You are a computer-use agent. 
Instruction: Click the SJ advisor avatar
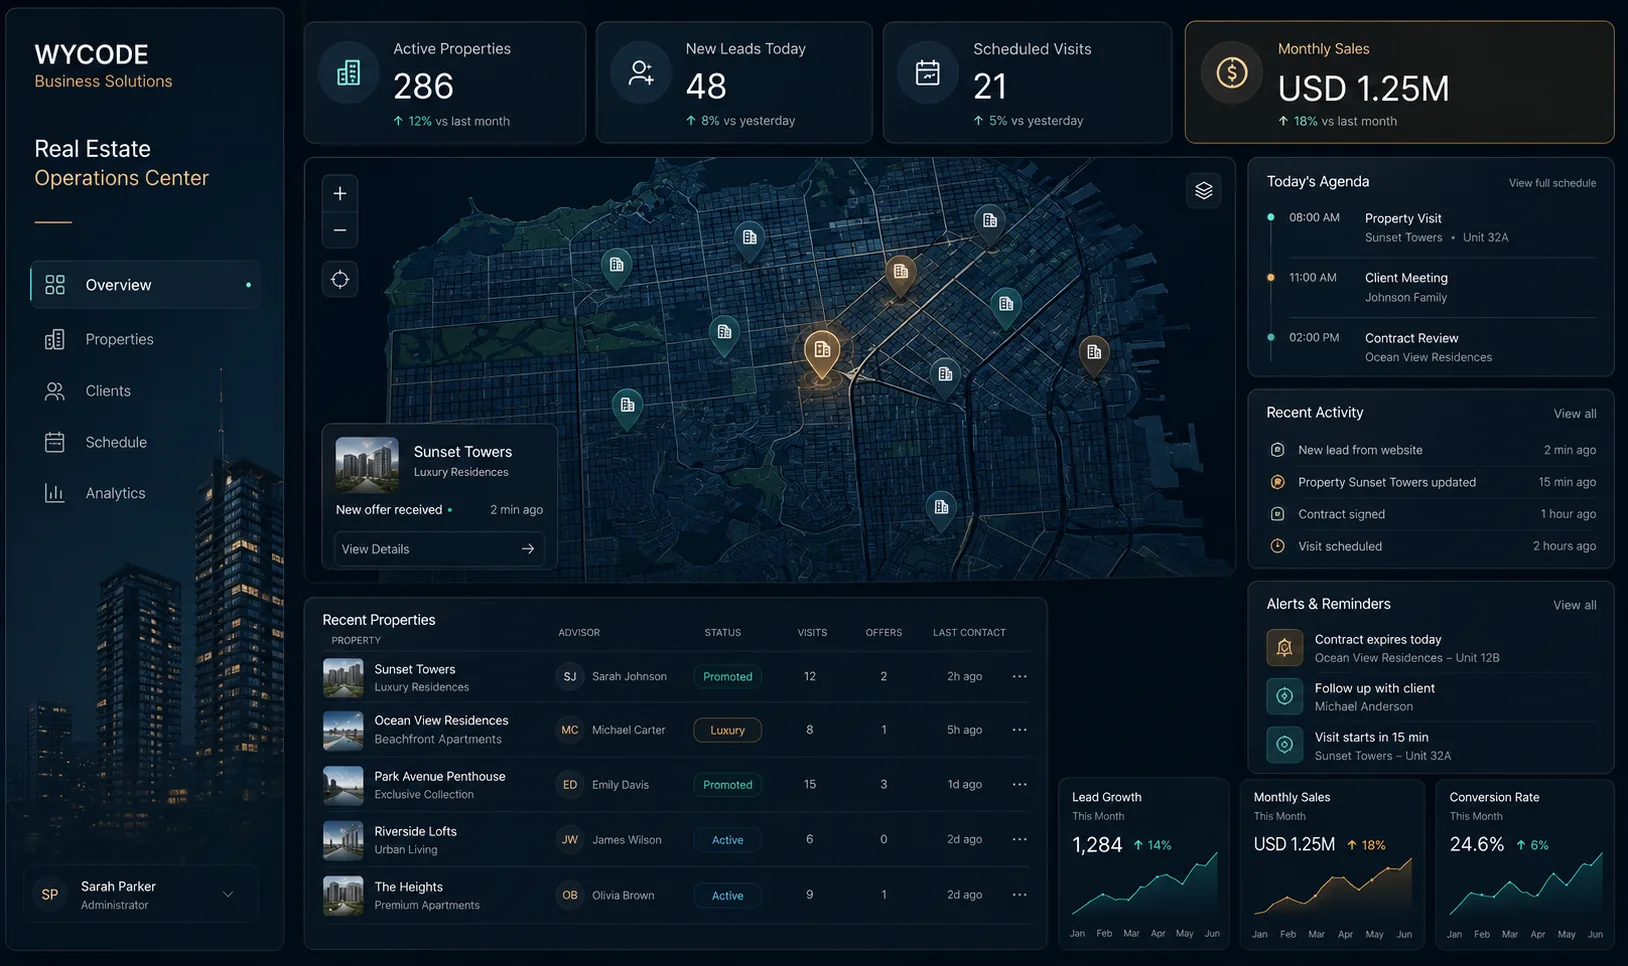click(x=569, y=677)
